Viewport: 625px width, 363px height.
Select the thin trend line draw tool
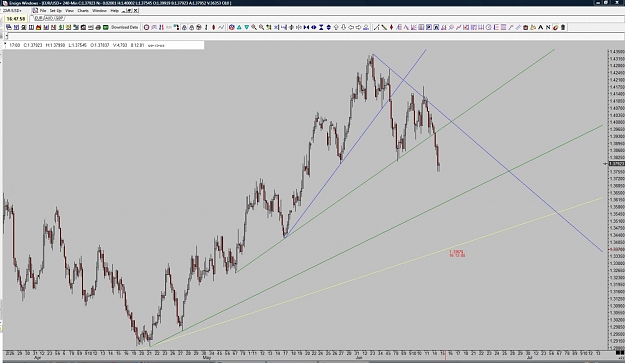[x=376, y=27]
